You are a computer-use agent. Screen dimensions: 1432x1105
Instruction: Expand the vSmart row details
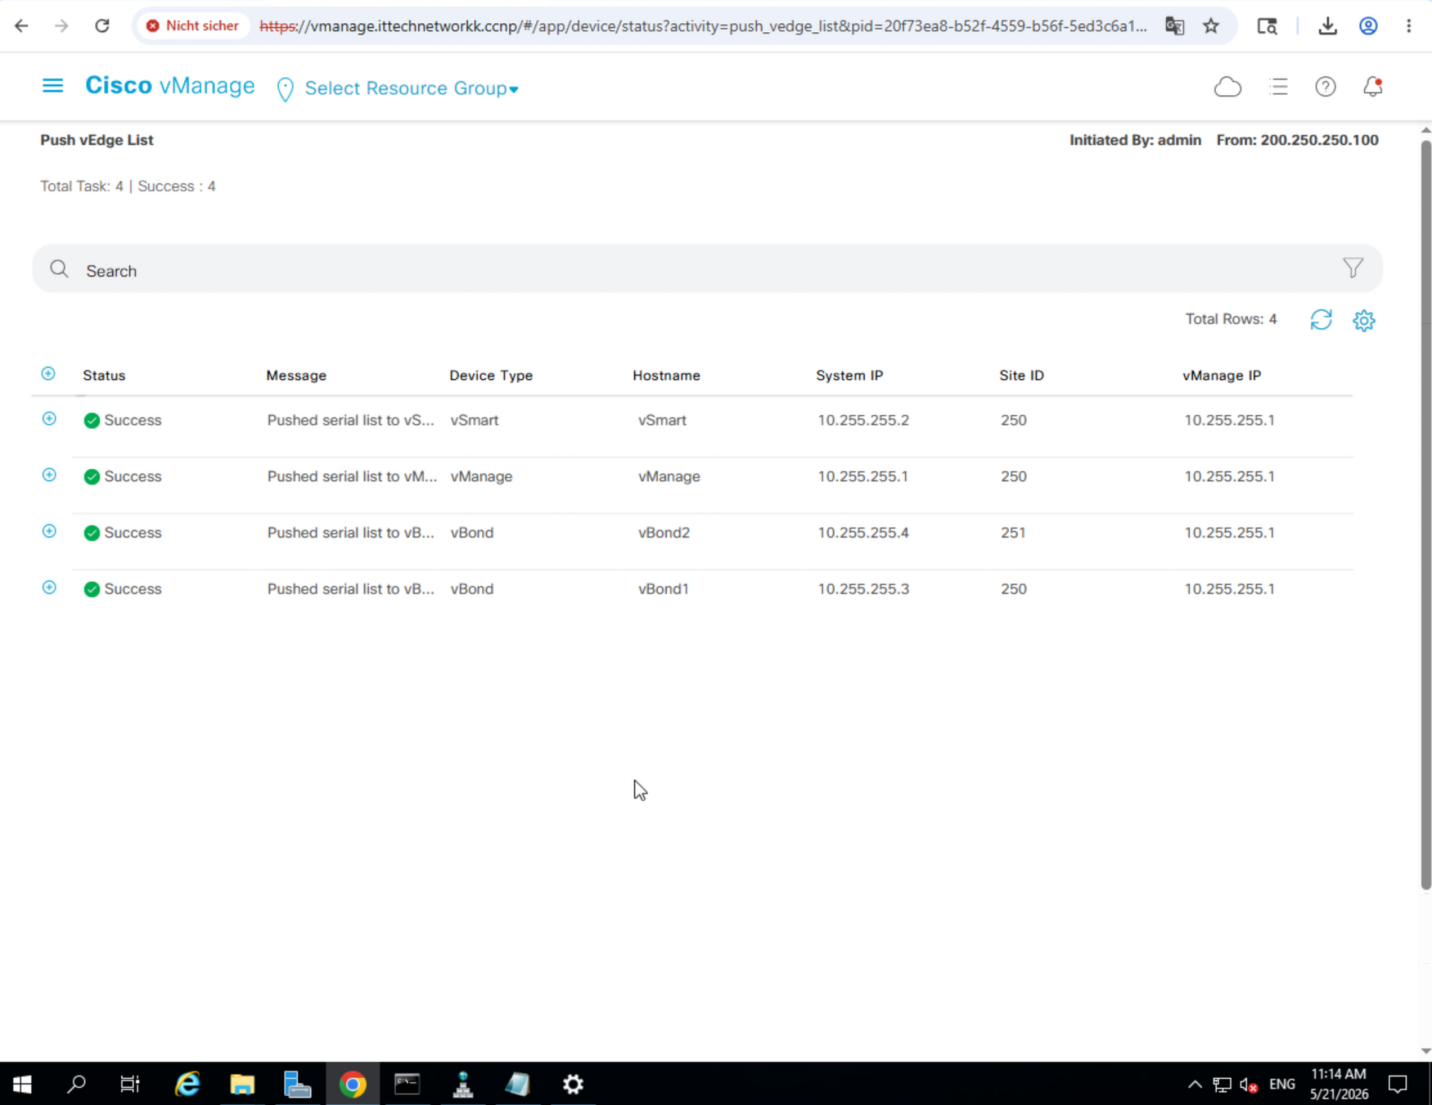point(49,419)
